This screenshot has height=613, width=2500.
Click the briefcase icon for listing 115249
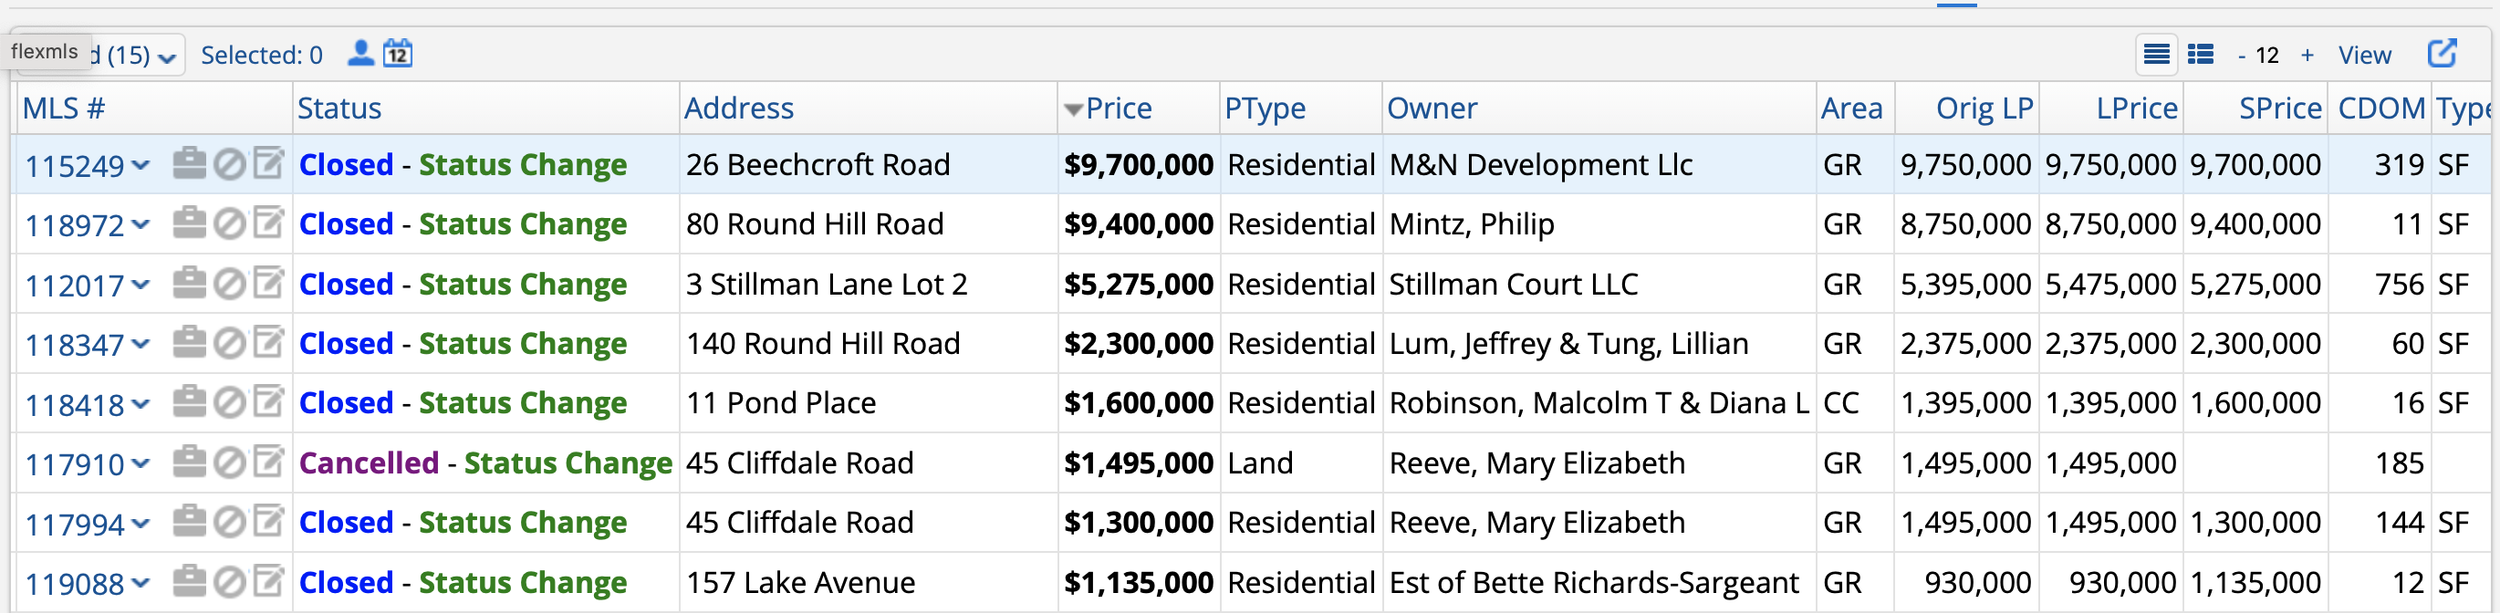click(189, 163)
